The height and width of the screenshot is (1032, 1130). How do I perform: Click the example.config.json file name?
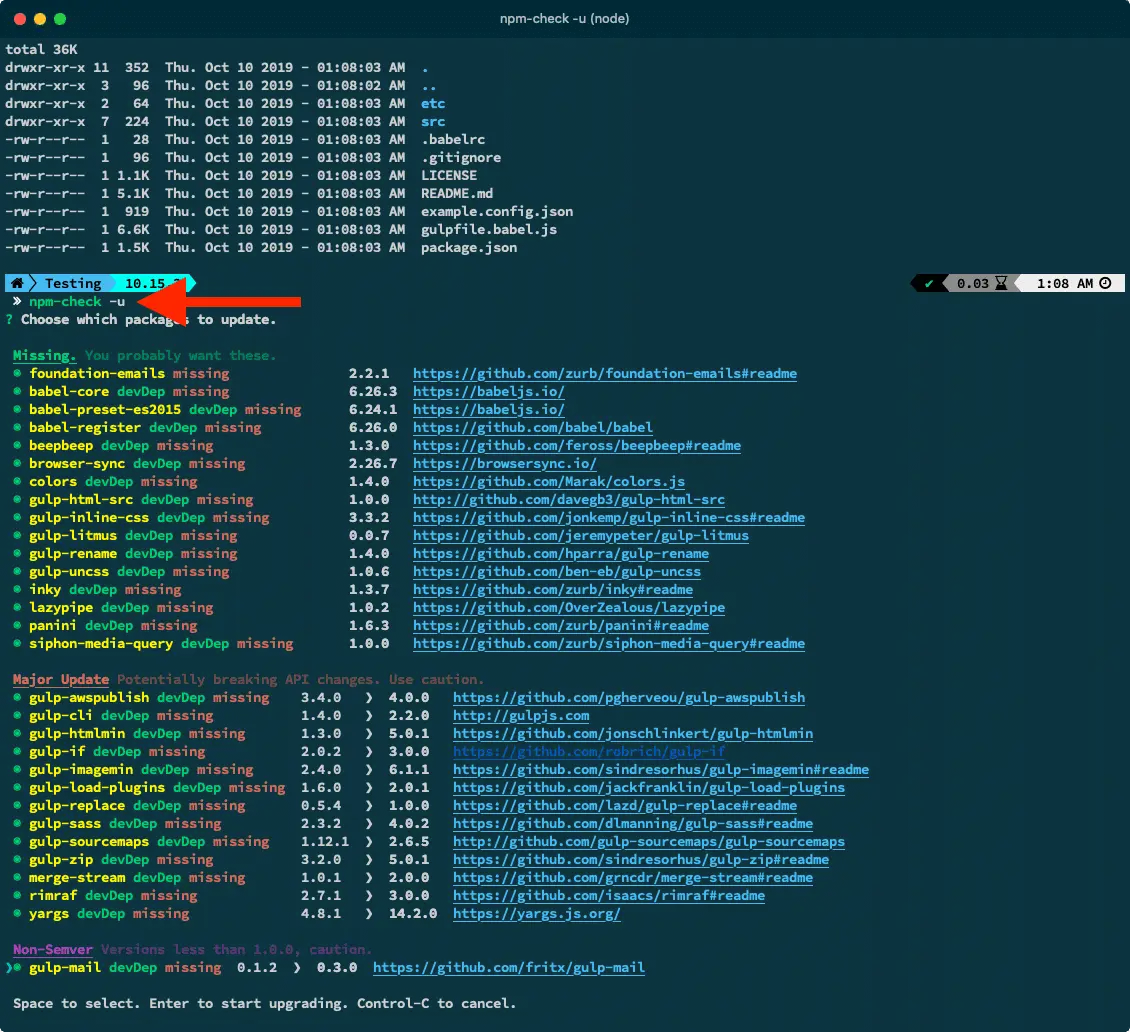[497, 211]
